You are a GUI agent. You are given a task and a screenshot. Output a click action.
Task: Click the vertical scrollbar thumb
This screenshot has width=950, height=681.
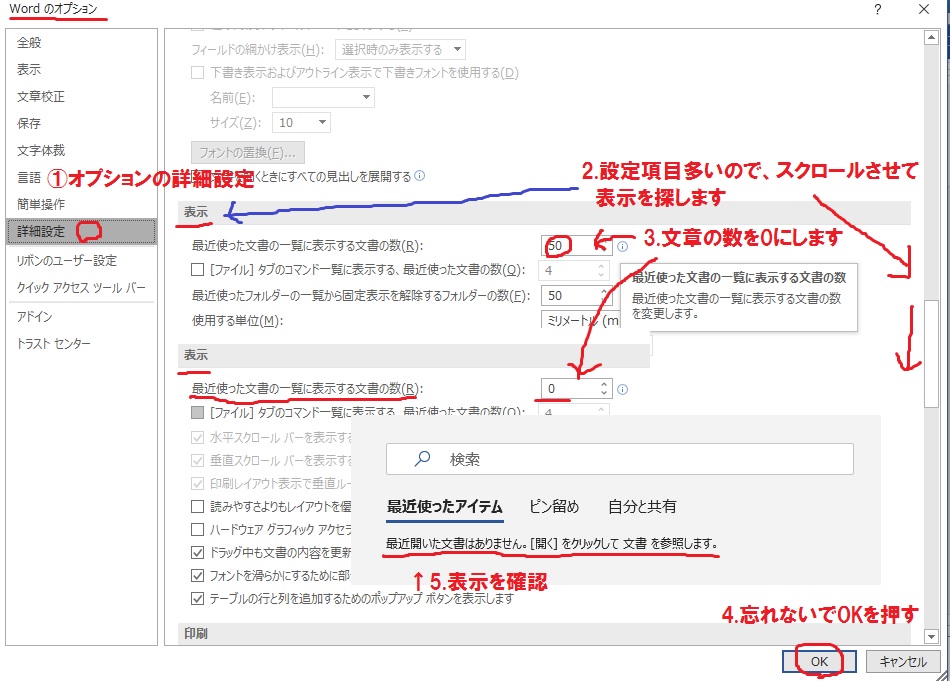point(931,354)
